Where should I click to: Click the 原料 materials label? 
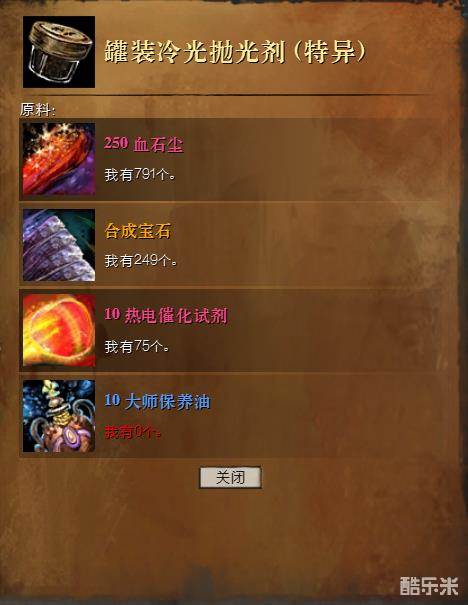[38, 110]
